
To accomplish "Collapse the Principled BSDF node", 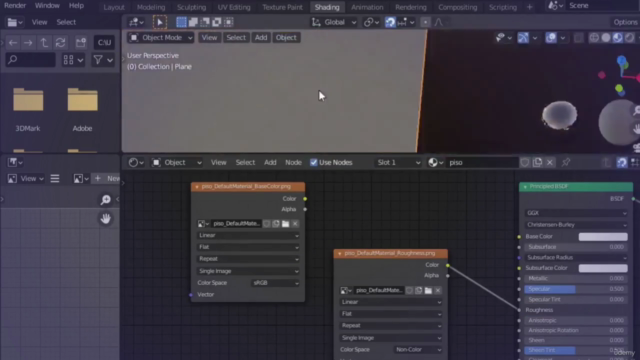I will [525, 187].
